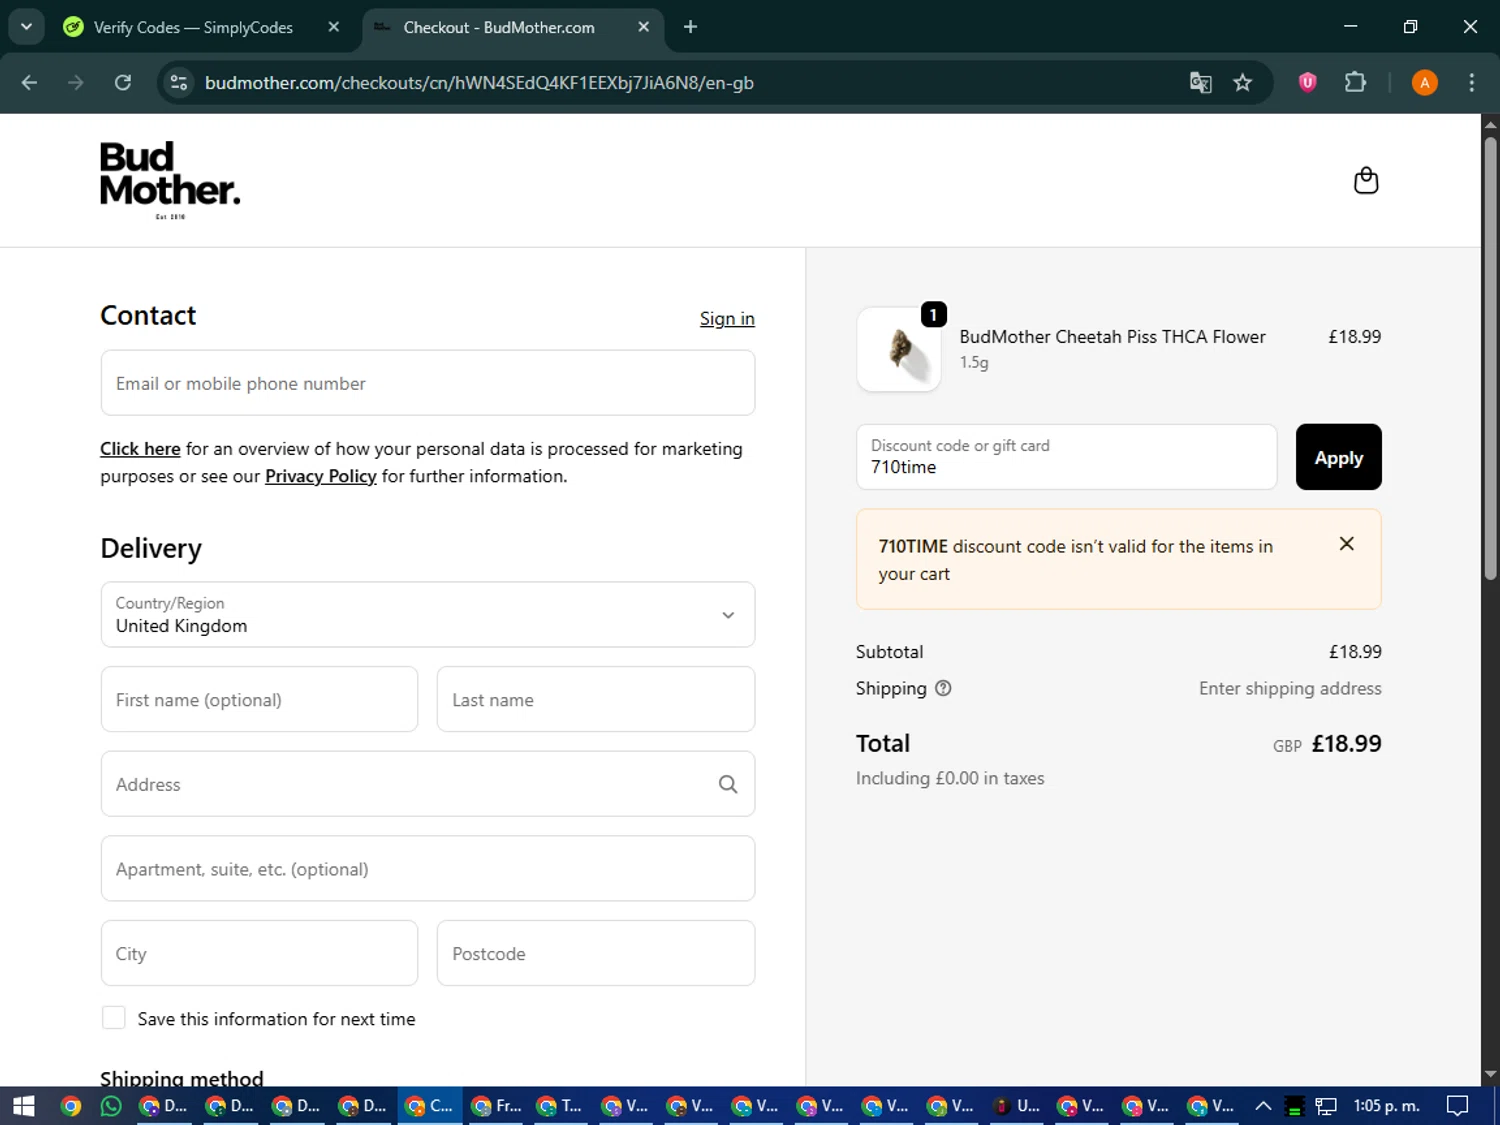Click the Including £0.00 in taxes text
The height and width of the screenshot is (1125, 1500).
pos(950,778)
